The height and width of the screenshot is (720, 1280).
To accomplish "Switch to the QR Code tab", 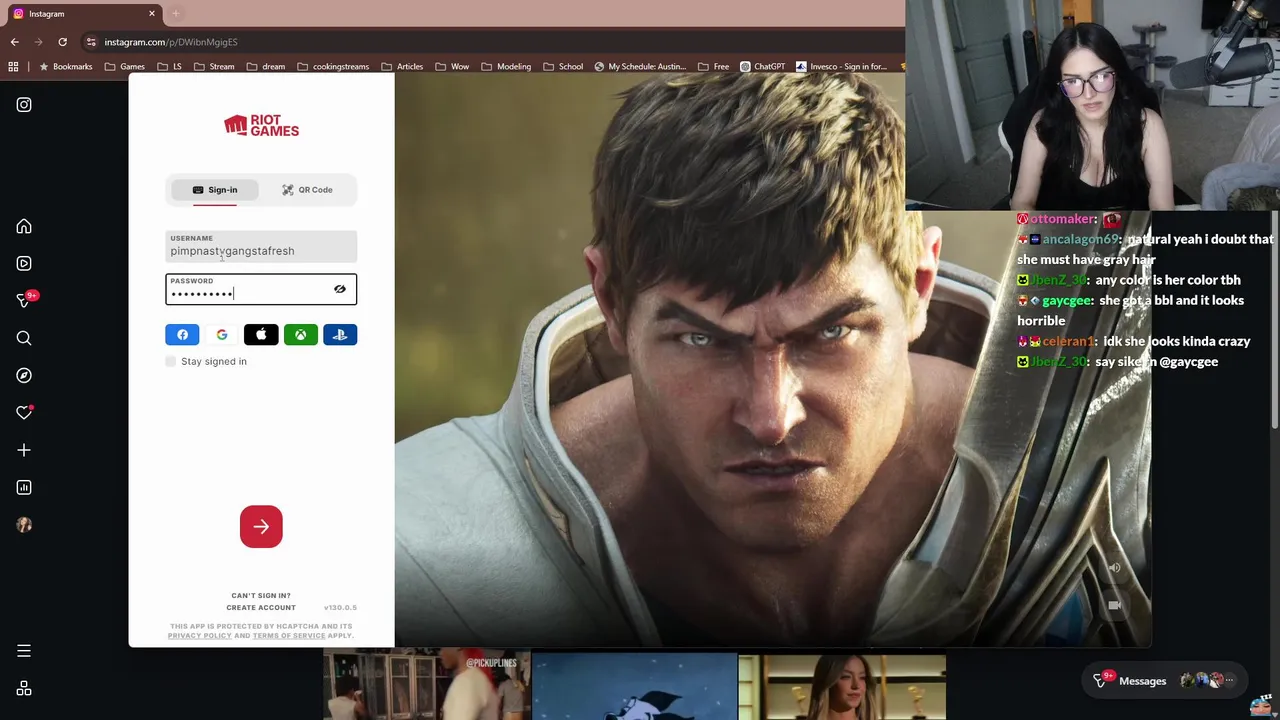I will pyautogui.click(x=307, y=190).
